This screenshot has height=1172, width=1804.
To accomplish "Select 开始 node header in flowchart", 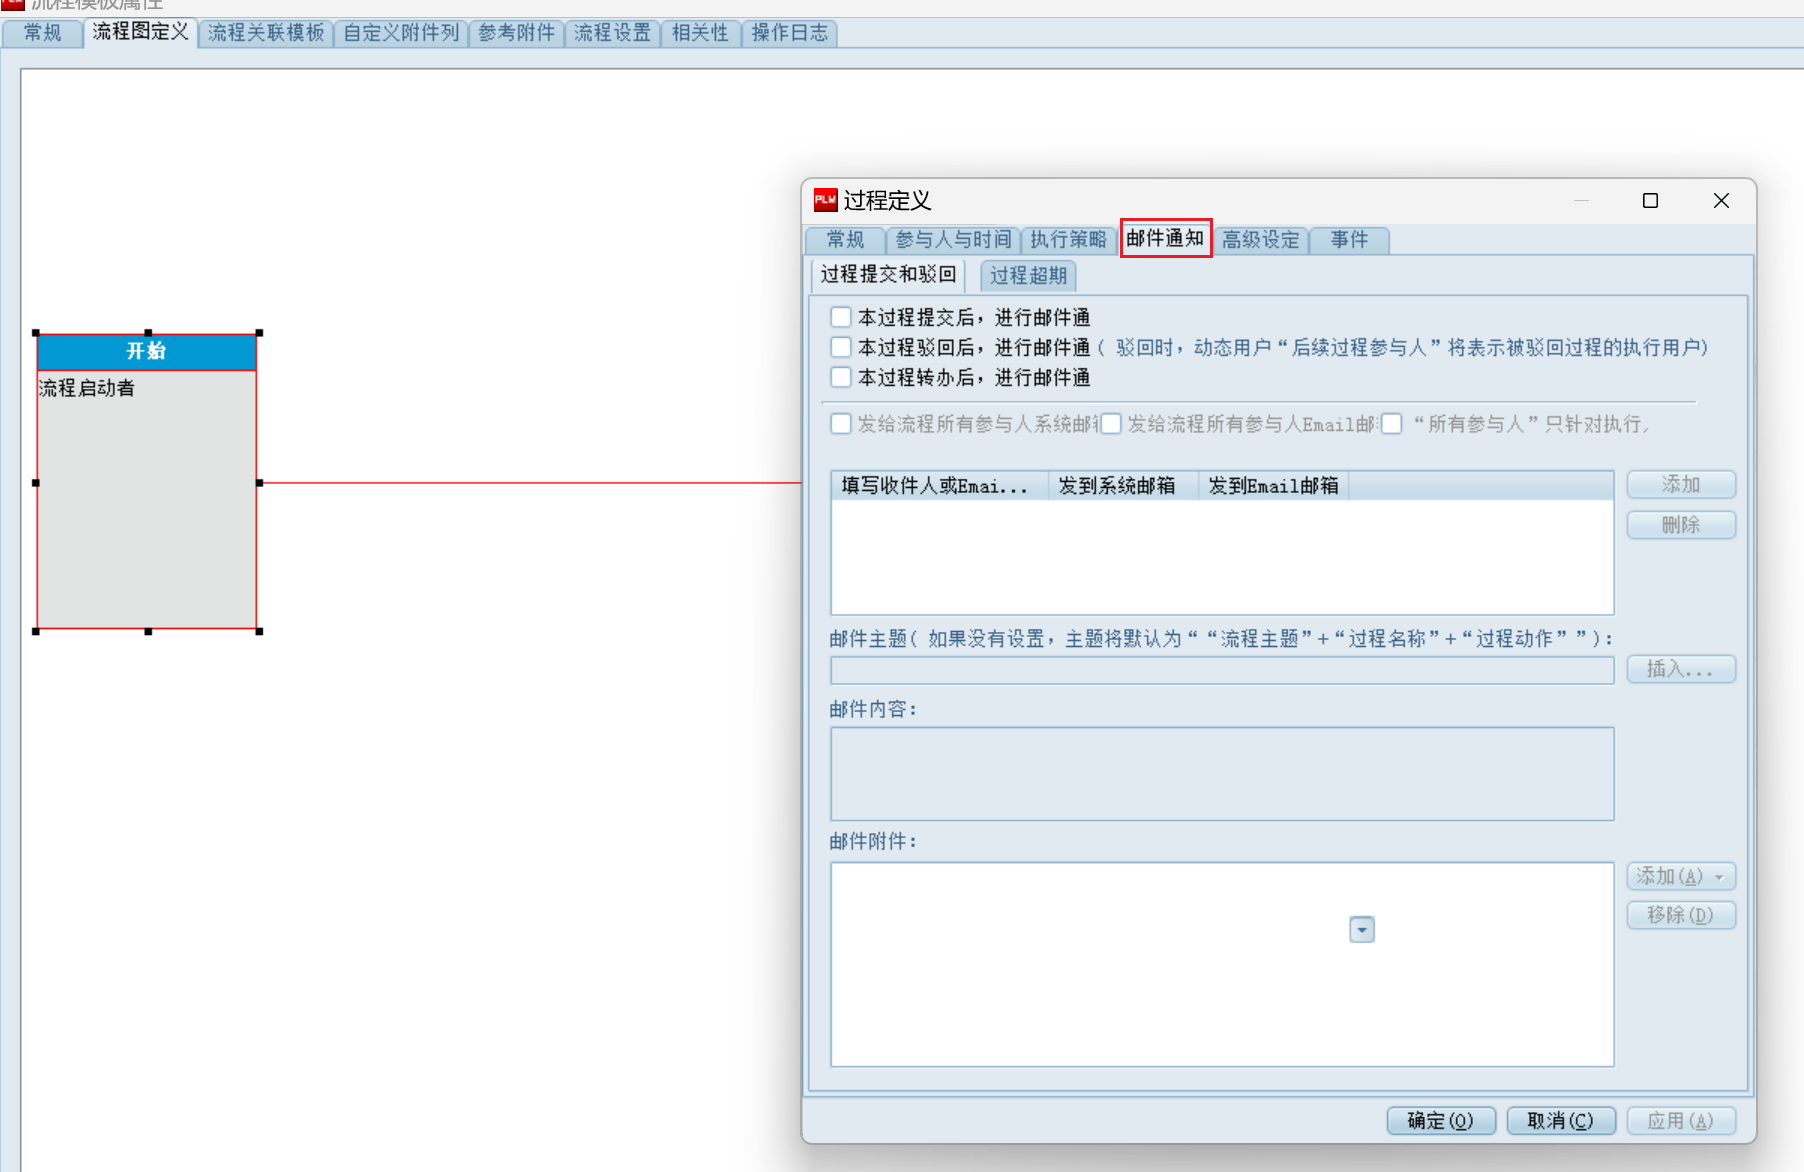I will pos(147,352).
